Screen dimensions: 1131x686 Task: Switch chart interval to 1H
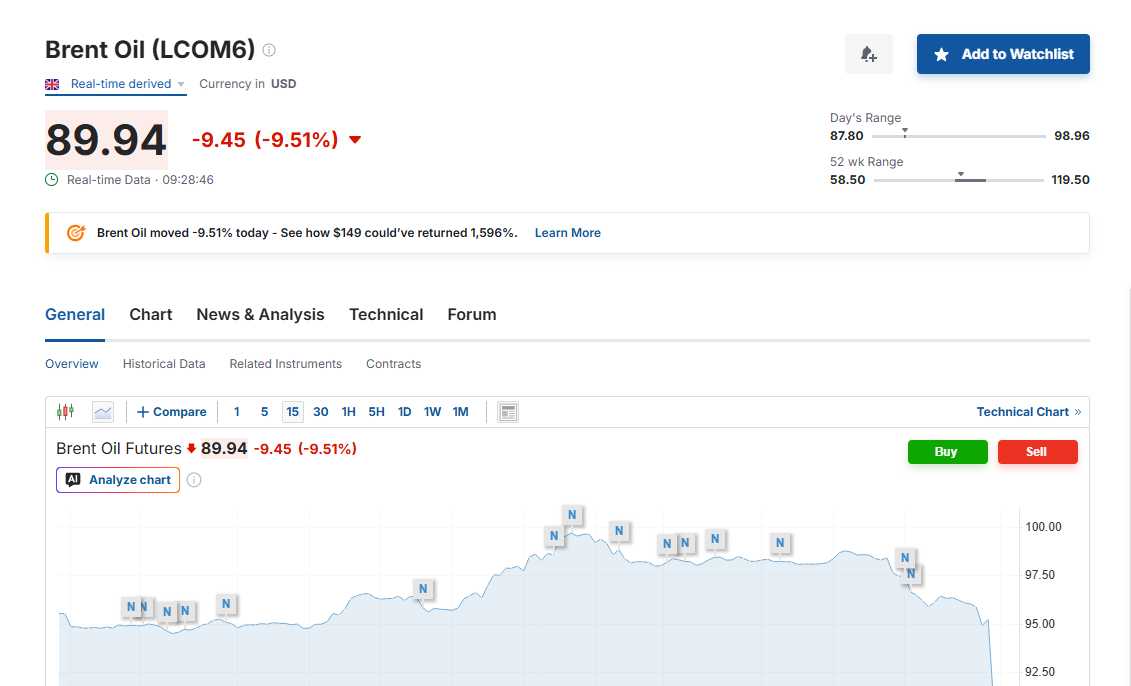pos(348,412)
